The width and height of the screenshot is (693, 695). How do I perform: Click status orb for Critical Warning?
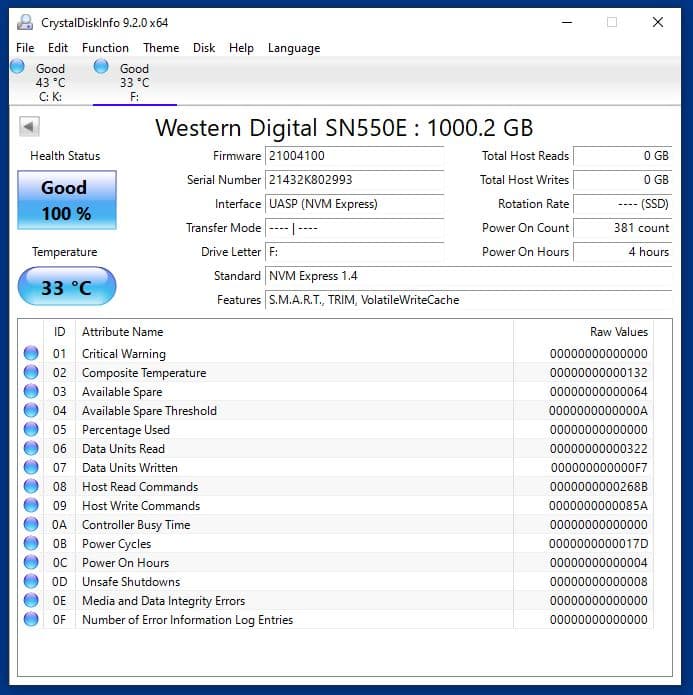tap(31, 353)
